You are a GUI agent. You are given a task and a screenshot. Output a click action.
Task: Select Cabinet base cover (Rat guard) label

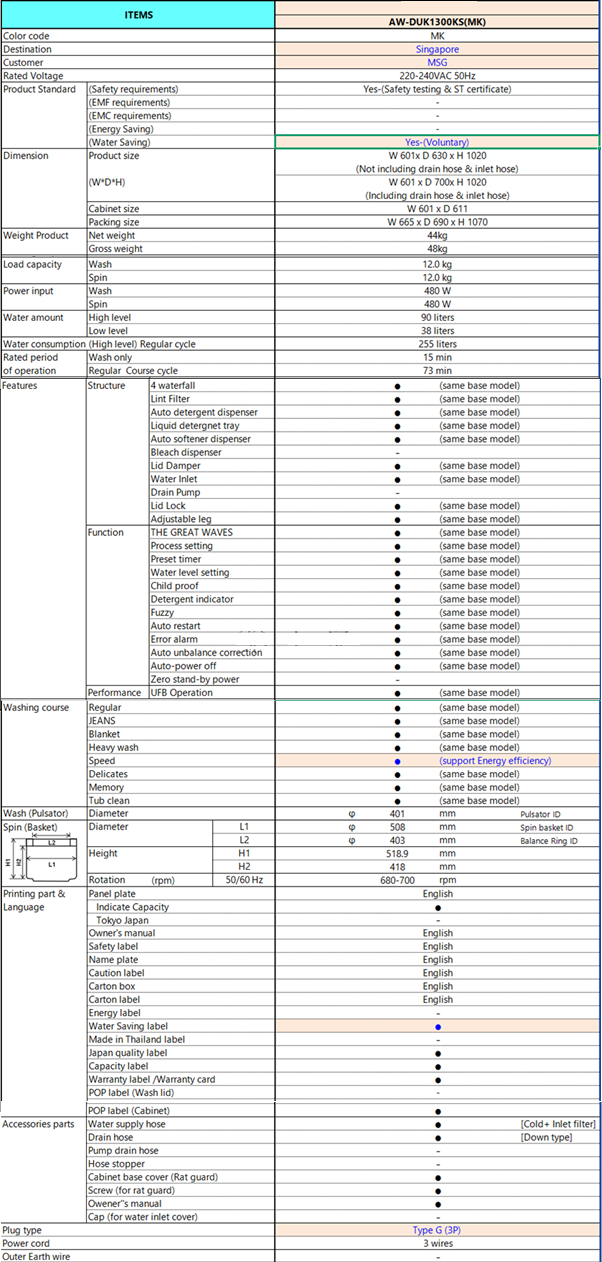(x=153, y=1177)
